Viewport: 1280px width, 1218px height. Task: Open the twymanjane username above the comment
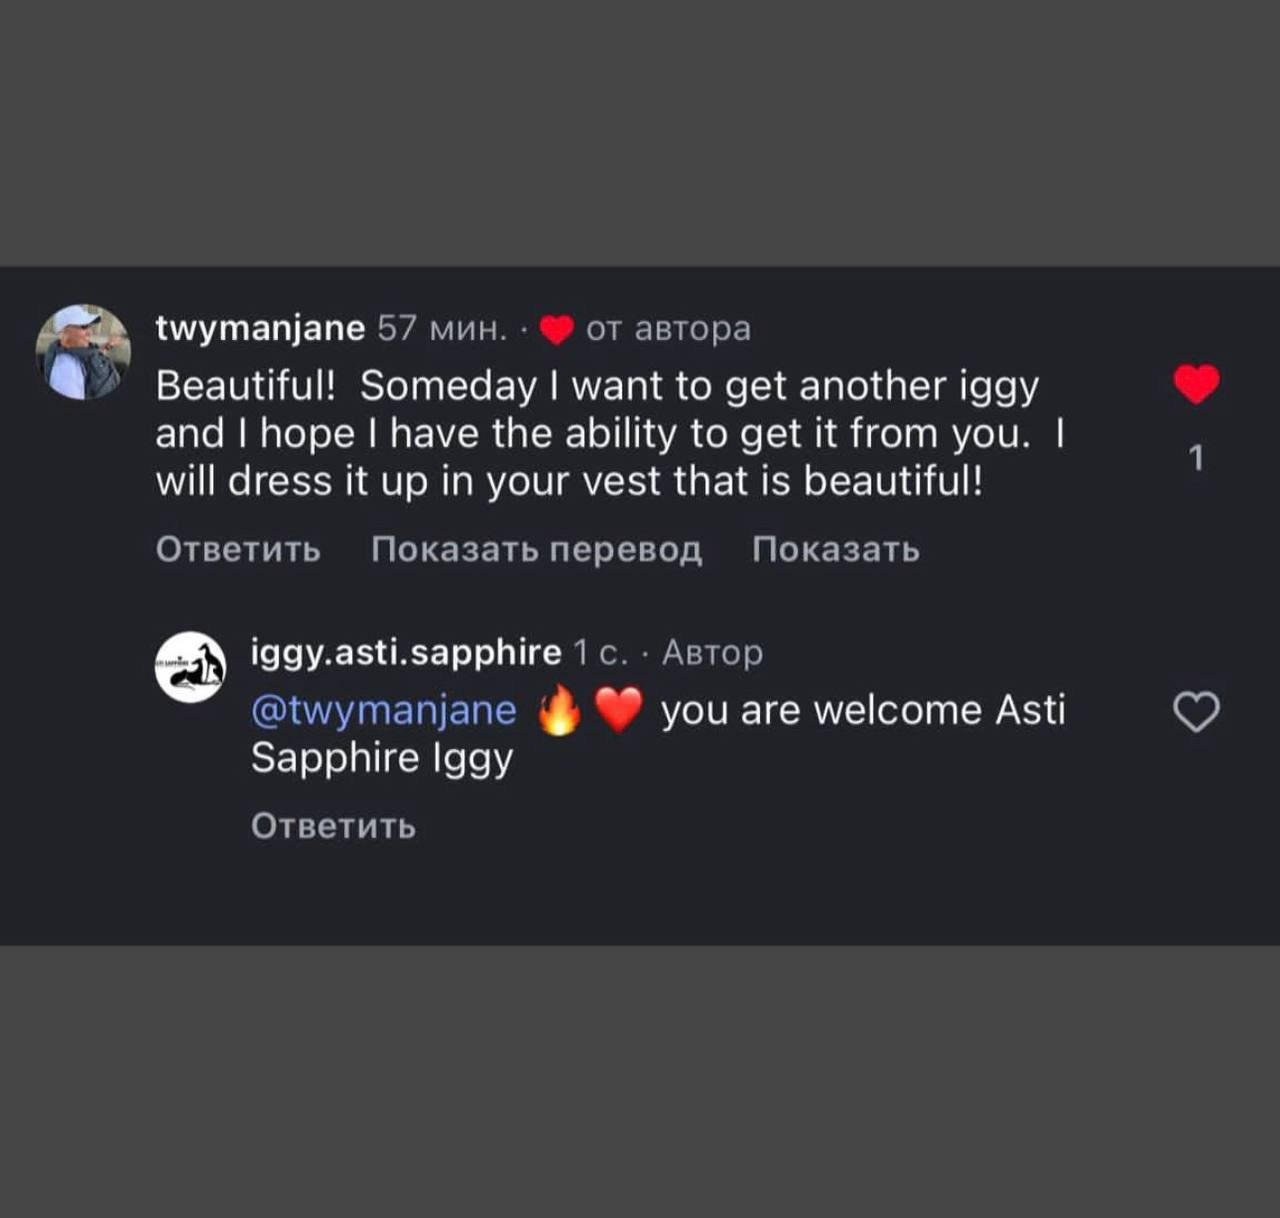[x=261, y=328]
